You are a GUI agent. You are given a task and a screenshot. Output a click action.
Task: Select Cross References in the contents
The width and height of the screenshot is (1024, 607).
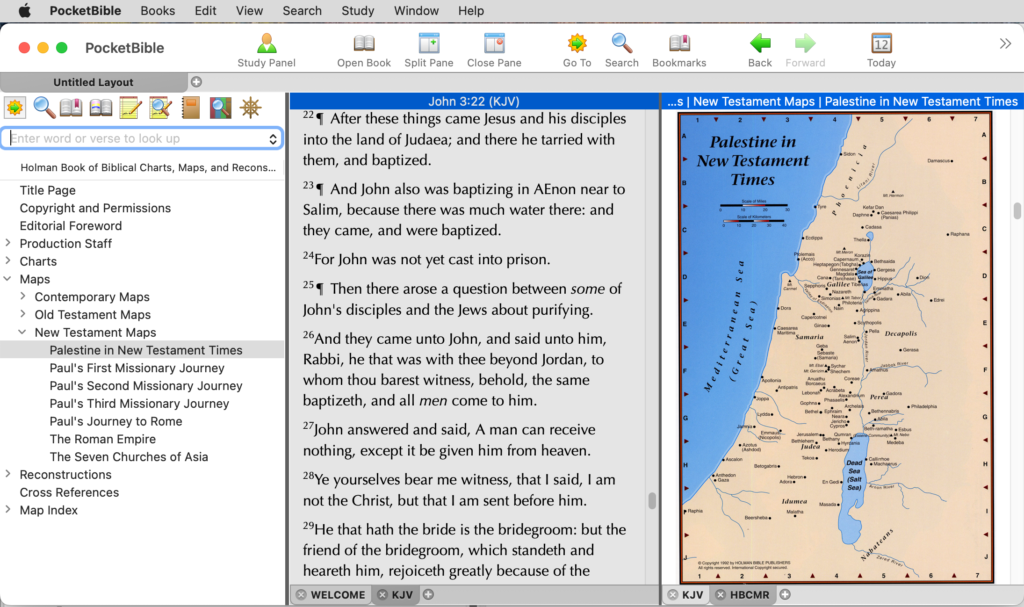(69, 492)
